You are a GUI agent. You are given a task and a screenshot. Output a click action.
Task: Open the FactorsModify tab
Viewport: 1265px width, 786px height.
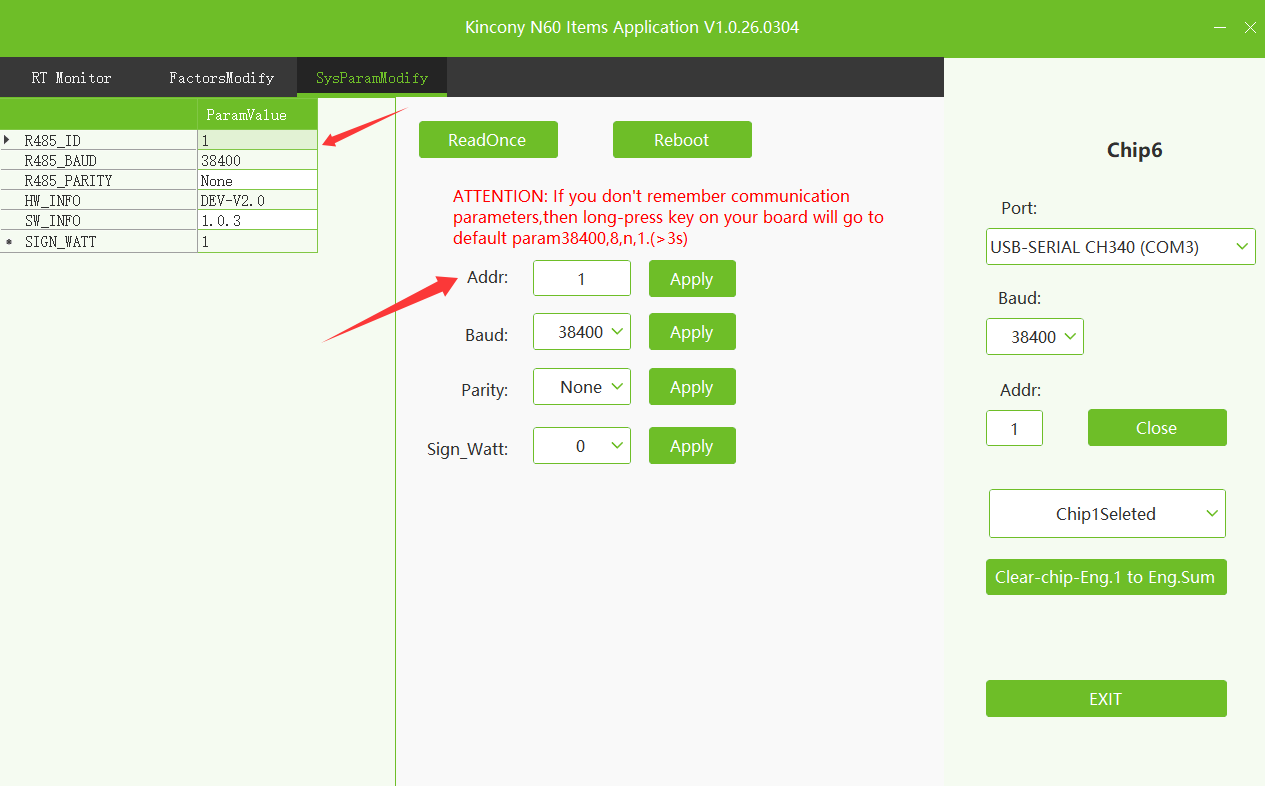coord(221,78)
